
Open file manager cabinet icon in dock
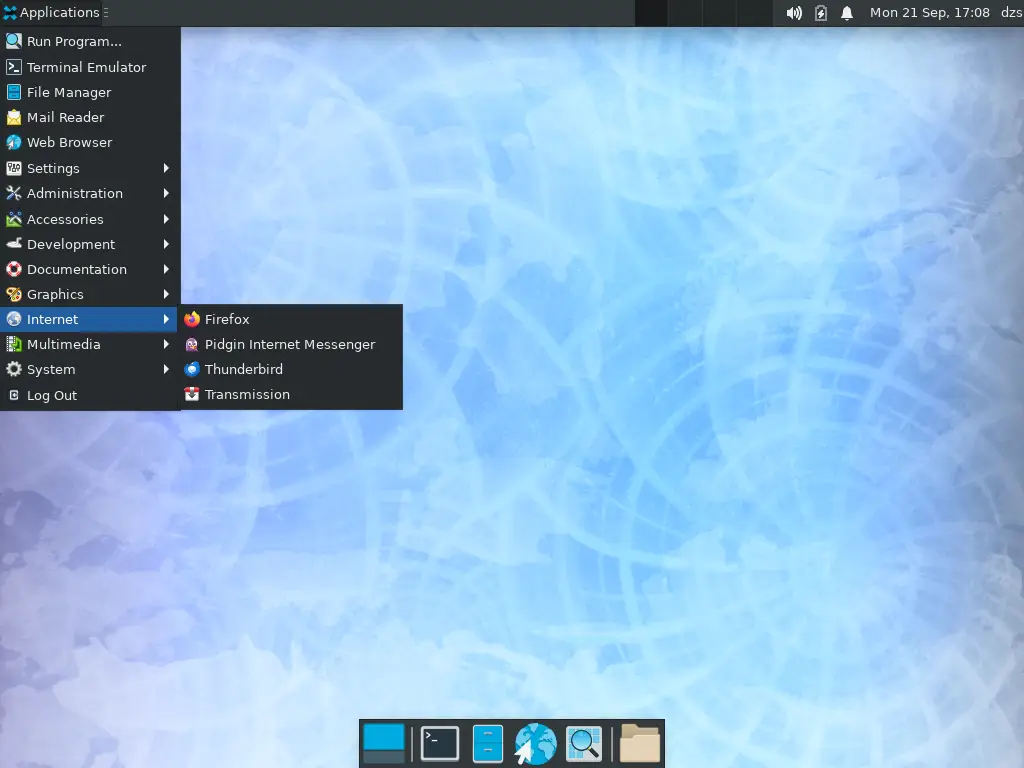click(x=487, y=743)
